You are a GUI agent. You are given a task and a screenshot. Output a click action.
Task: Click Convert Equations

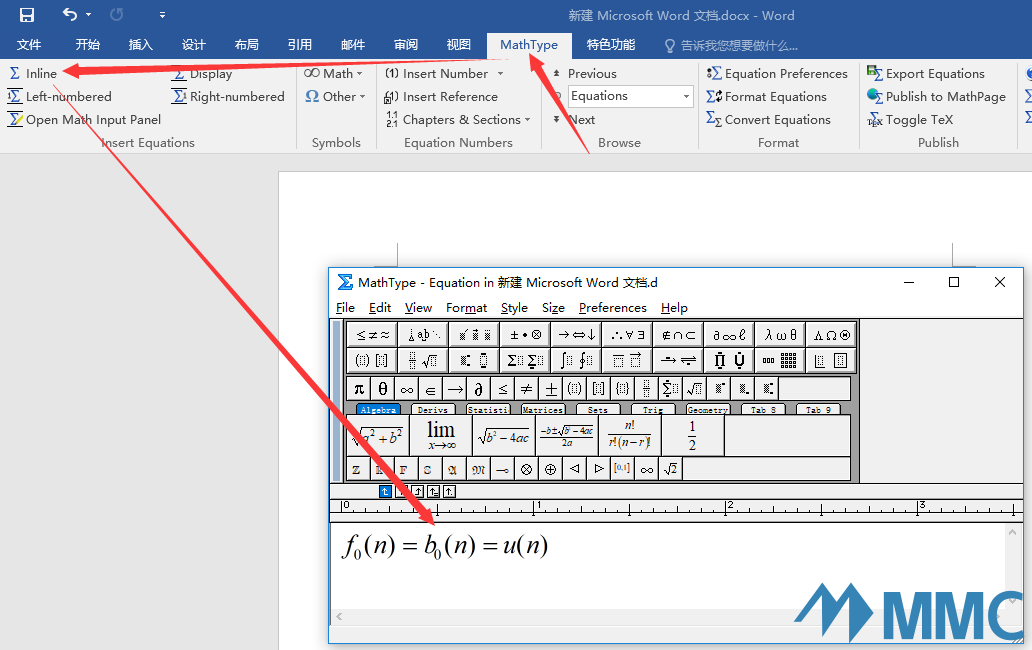(768, 120)
